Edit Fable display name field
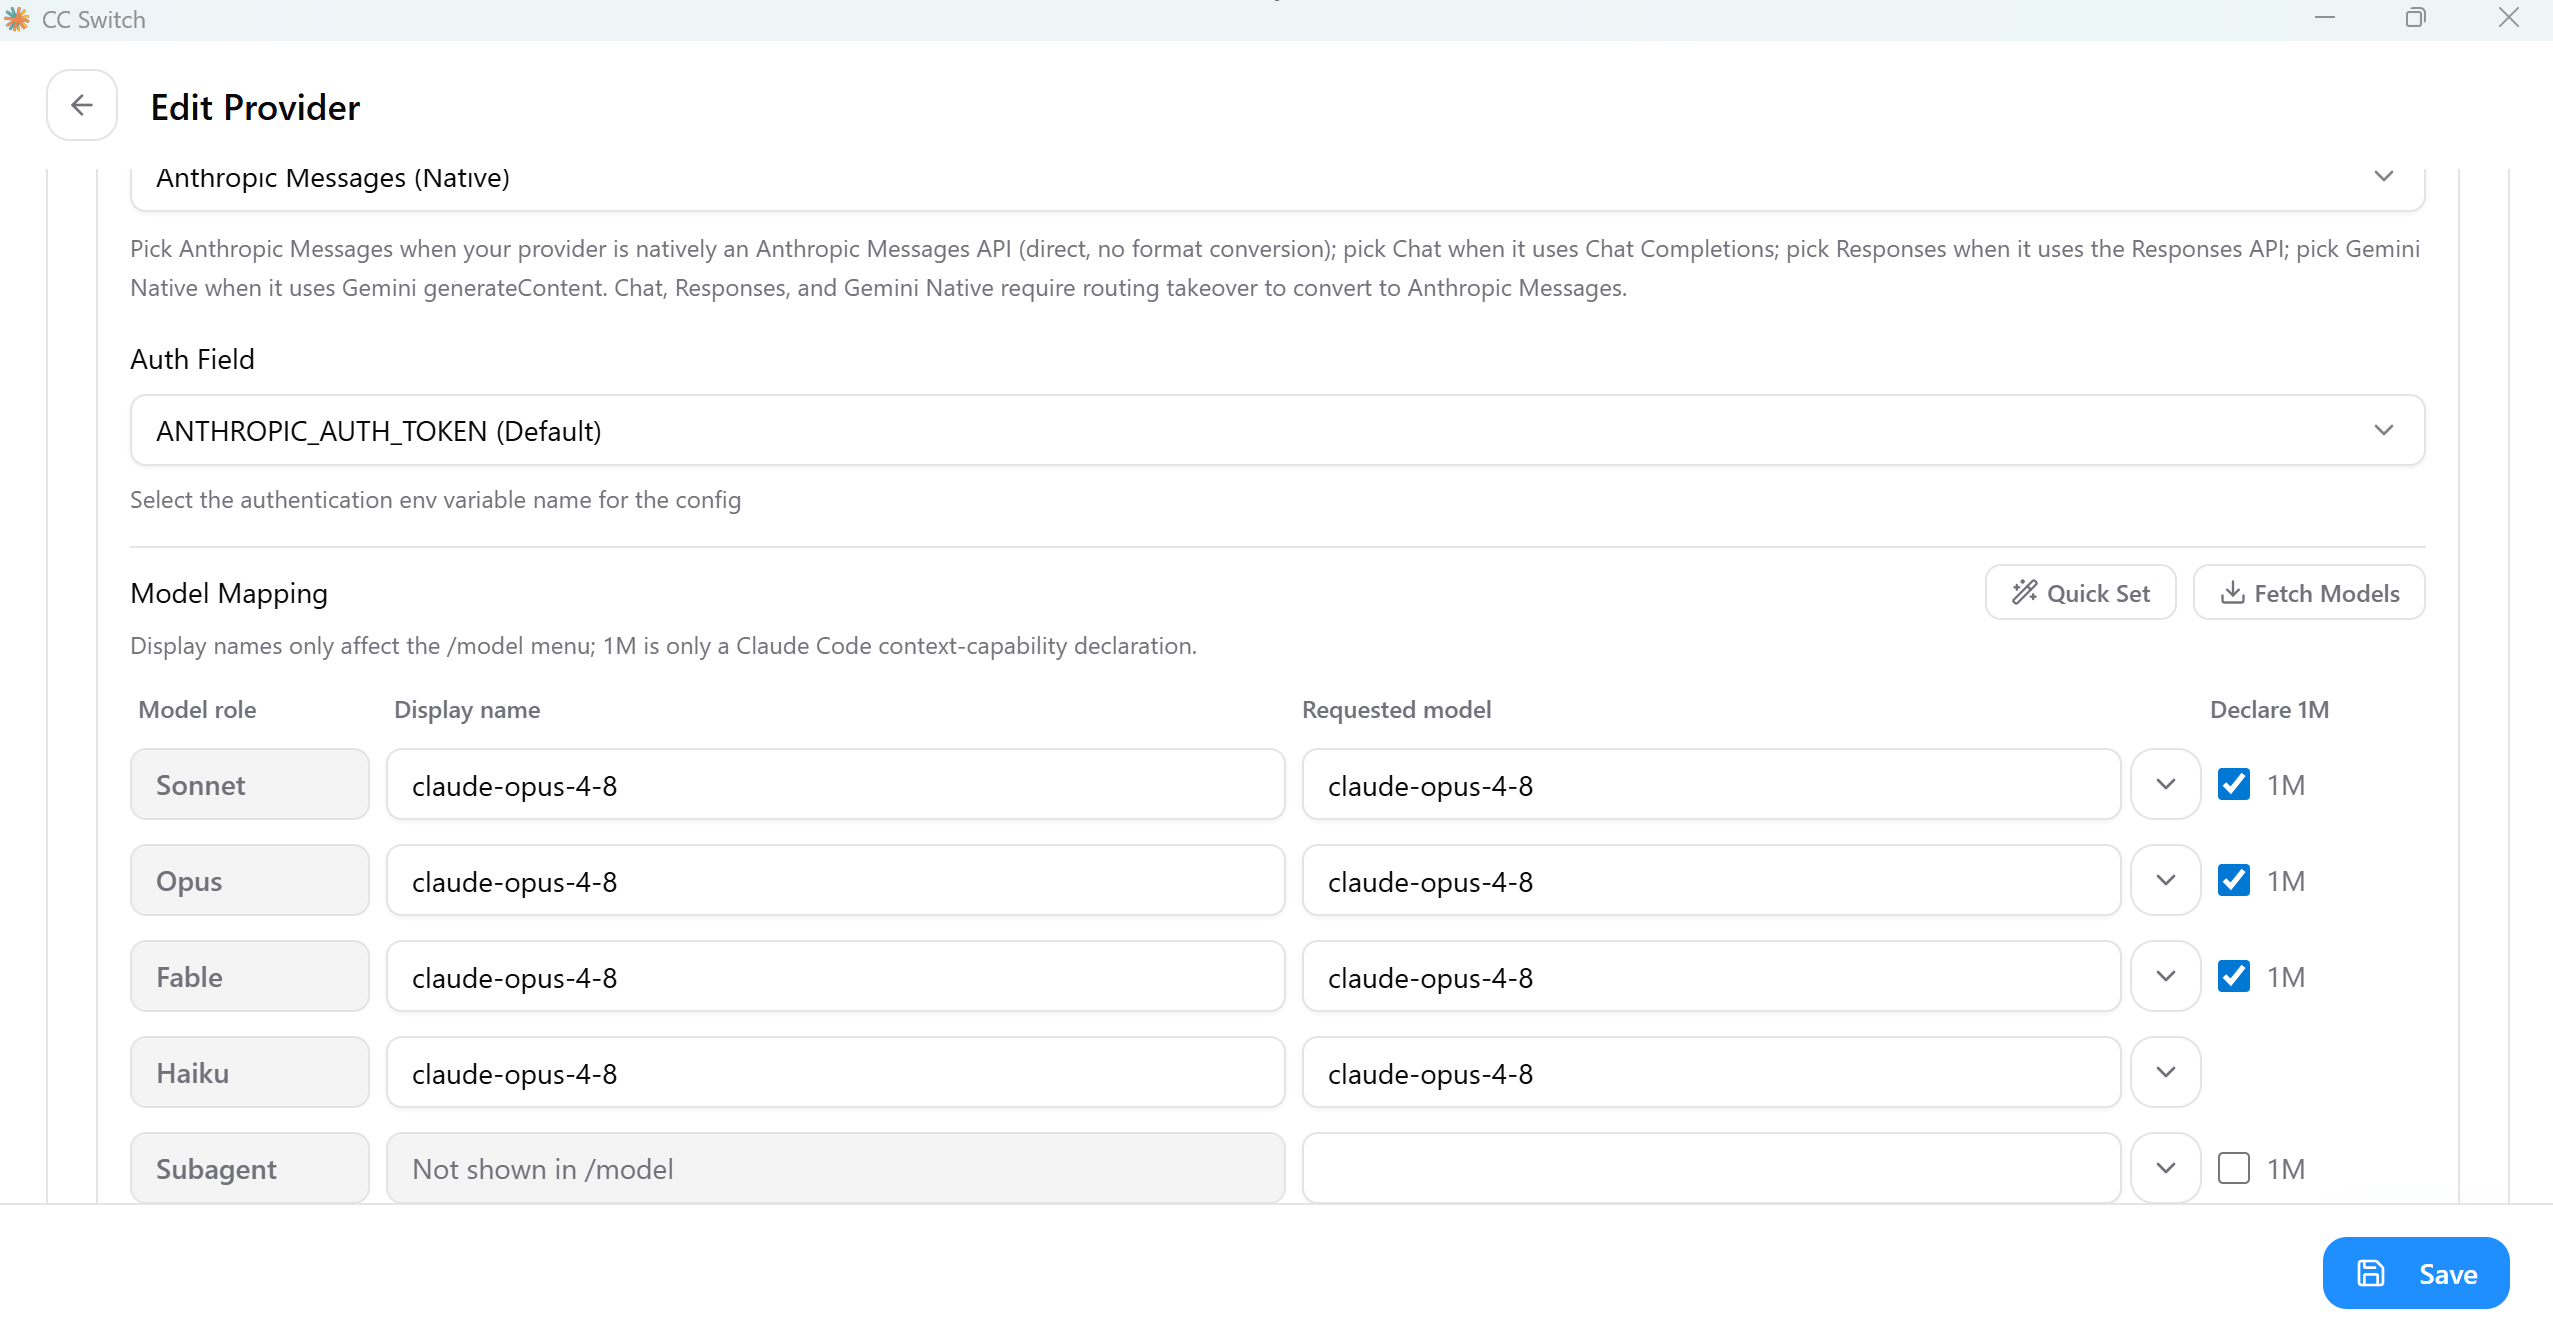The height and width of the screenshot is (1339, 2553). coord(835,977)
